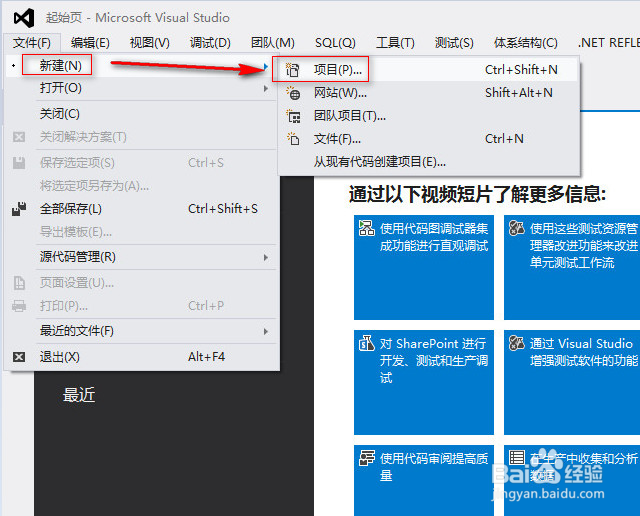Click the Team Project icon
Image resolution: width=640 pixels, height=516 pixels.
pyautogui.click(x=293, y=116)
